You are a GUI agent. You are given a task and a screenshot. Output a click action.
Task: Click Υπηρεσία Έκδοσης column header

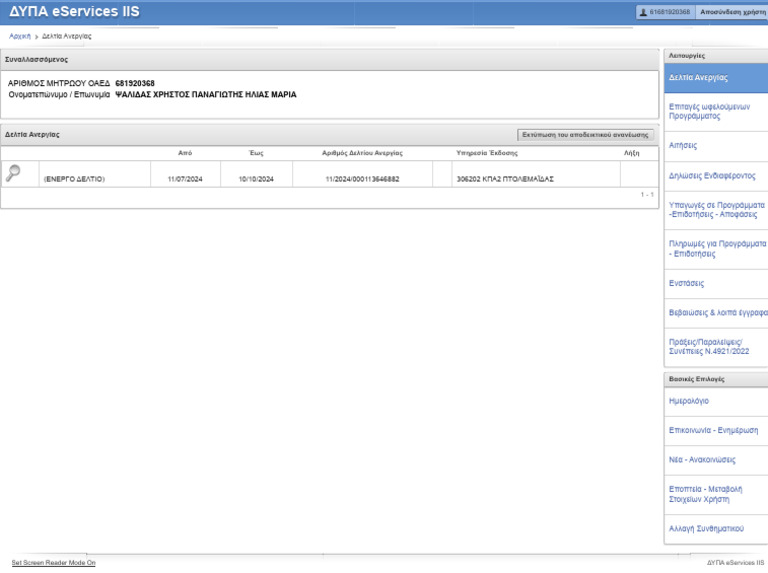pyautogui.click(x=487, y=153)
